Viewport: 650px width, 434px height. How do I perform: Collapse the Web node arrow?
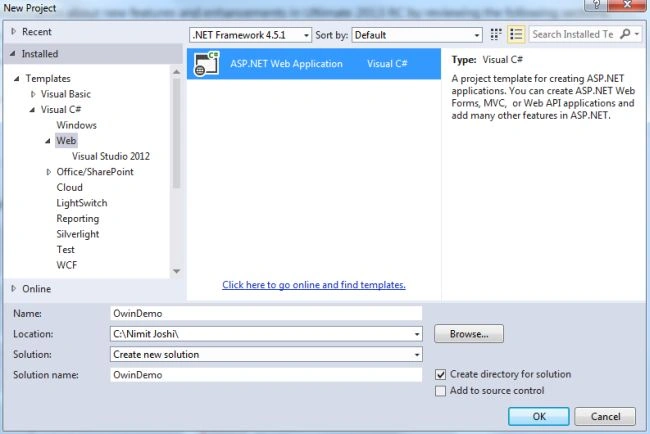[48, 141]
